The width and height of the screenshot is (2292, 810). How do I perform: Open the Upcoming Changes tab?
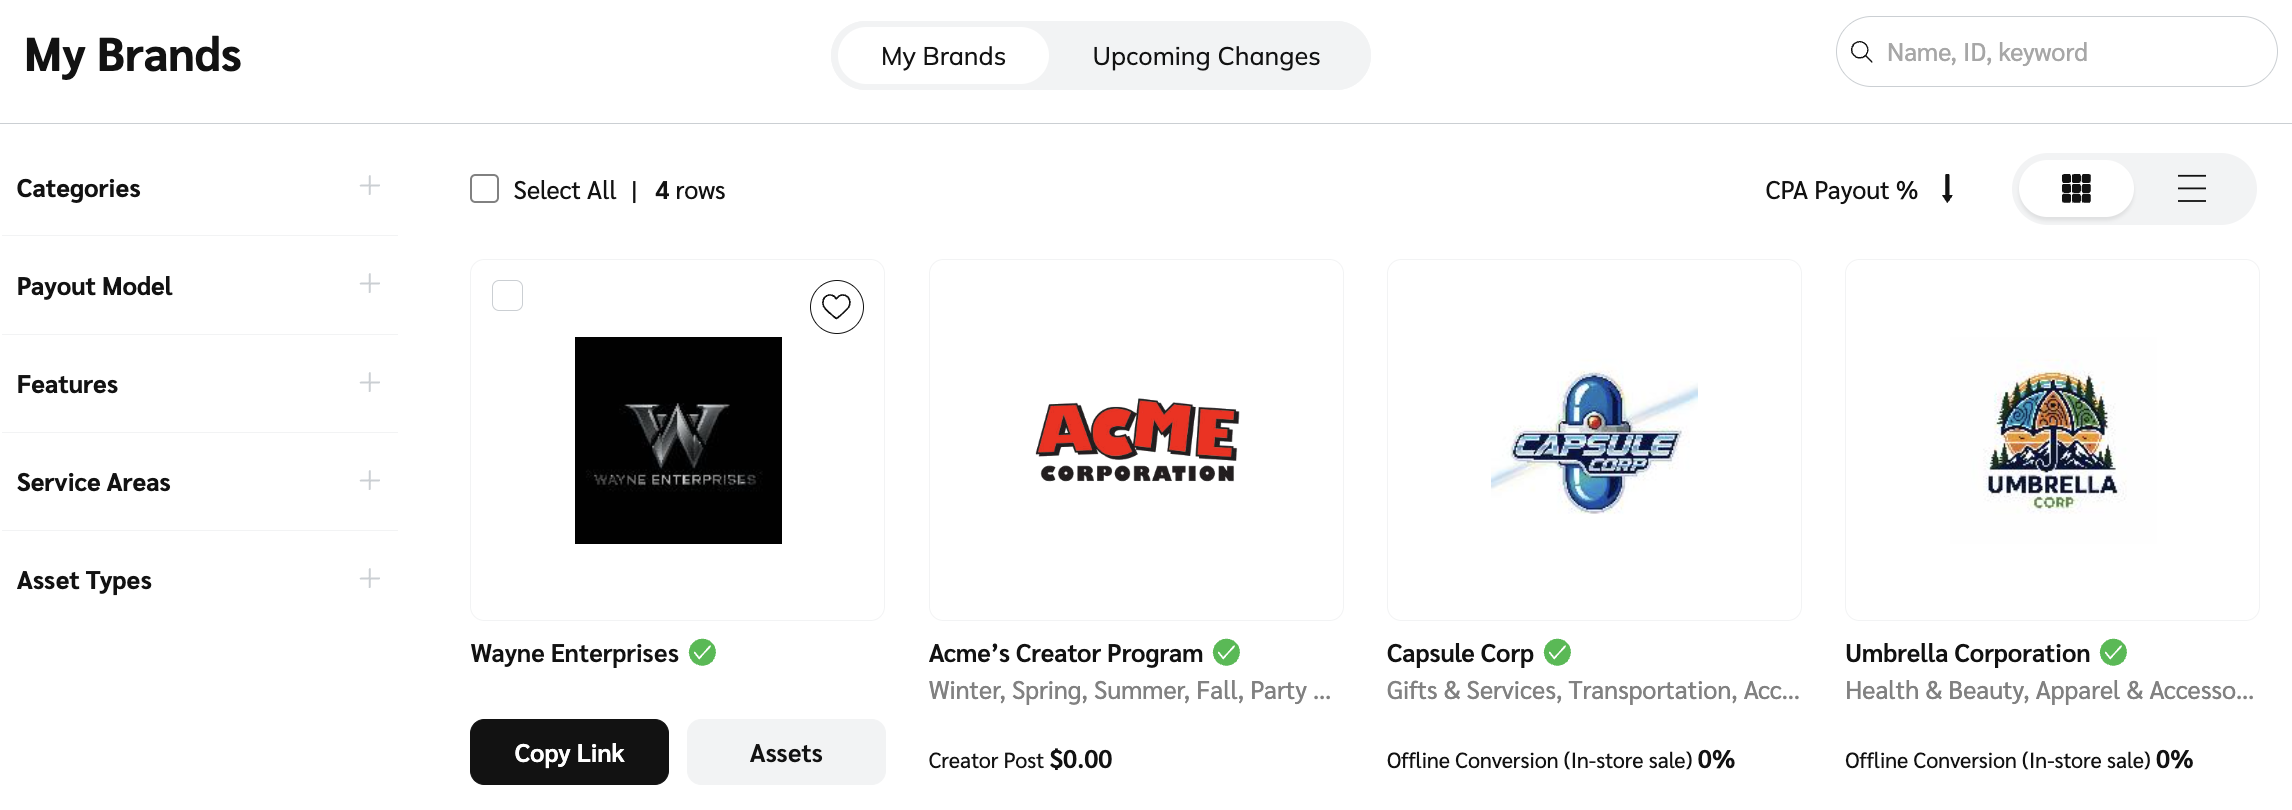point(1206,56)
